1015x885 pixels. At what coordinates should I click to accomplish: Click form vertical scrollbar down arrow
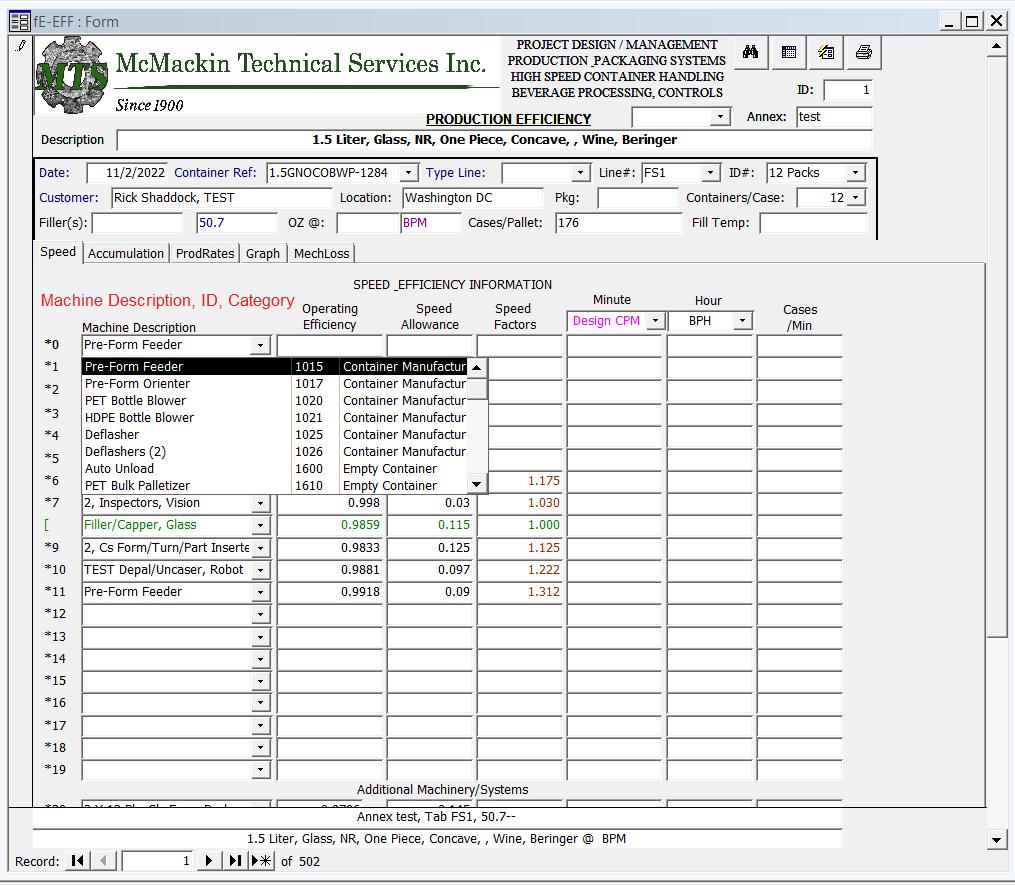click(x=997, y=840)
